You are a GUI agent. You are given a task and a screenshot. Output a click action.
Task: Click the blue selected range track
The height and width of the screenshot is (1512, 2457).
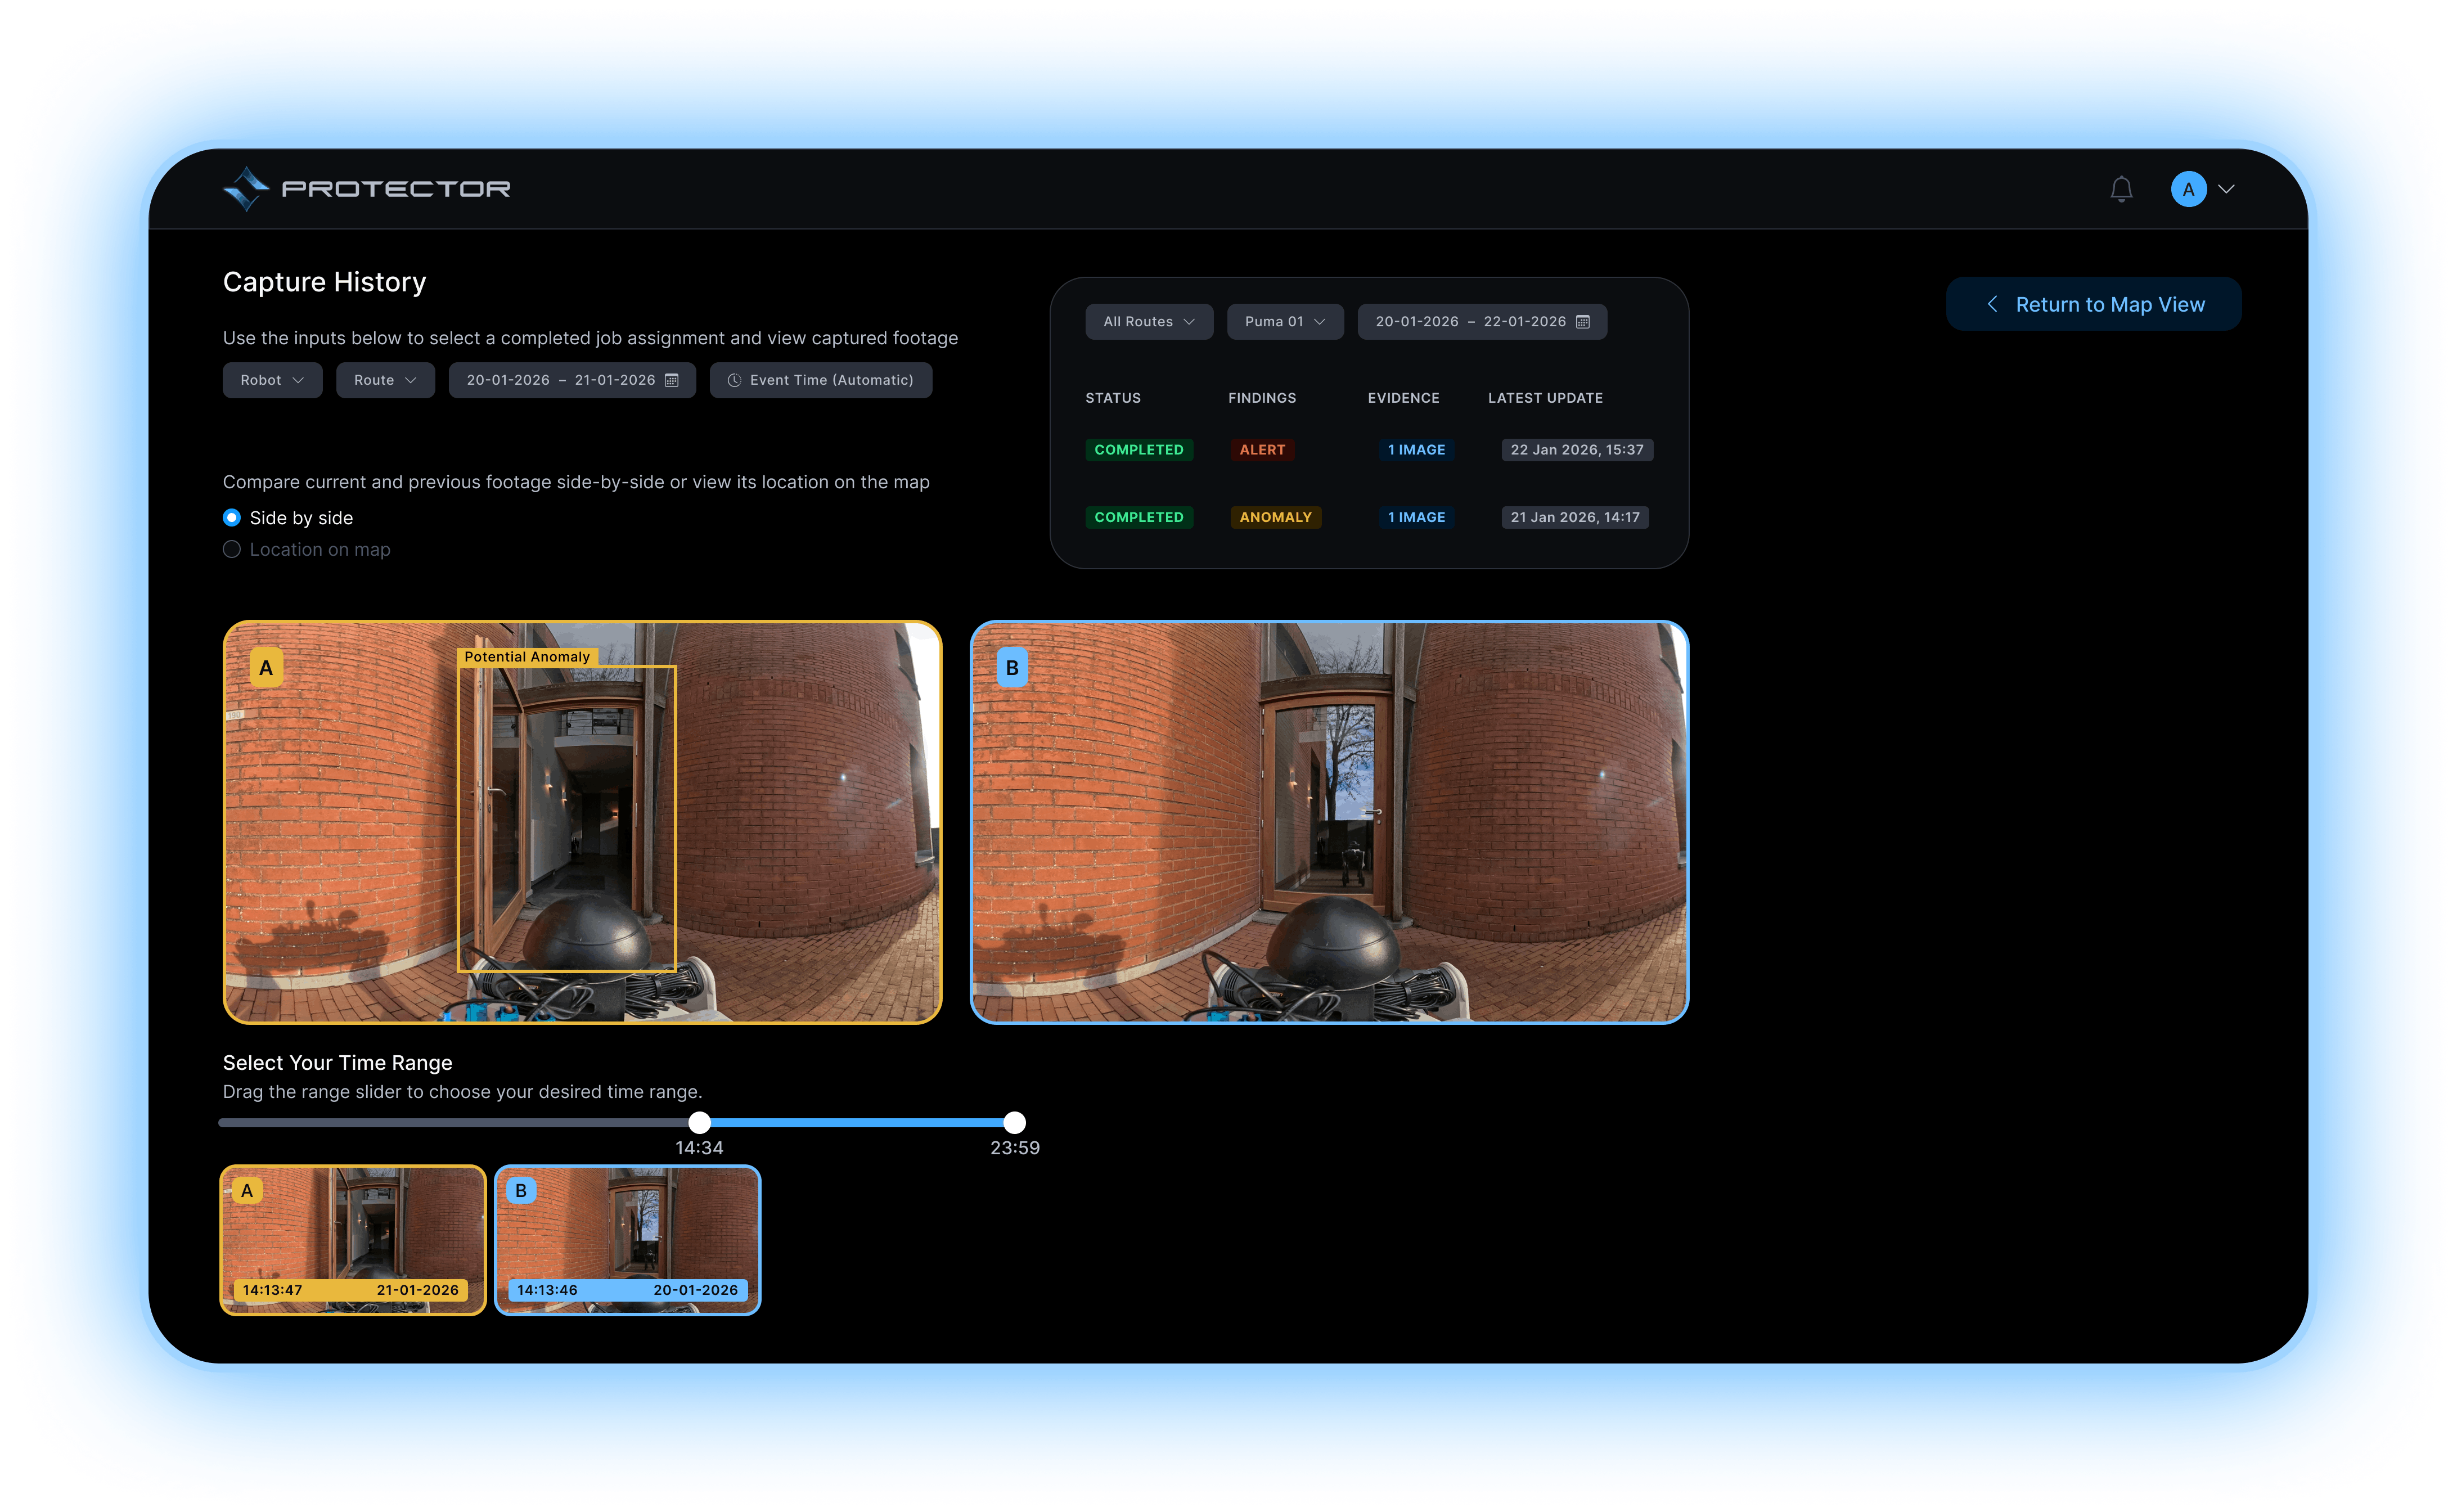[x=857, y=1122]
